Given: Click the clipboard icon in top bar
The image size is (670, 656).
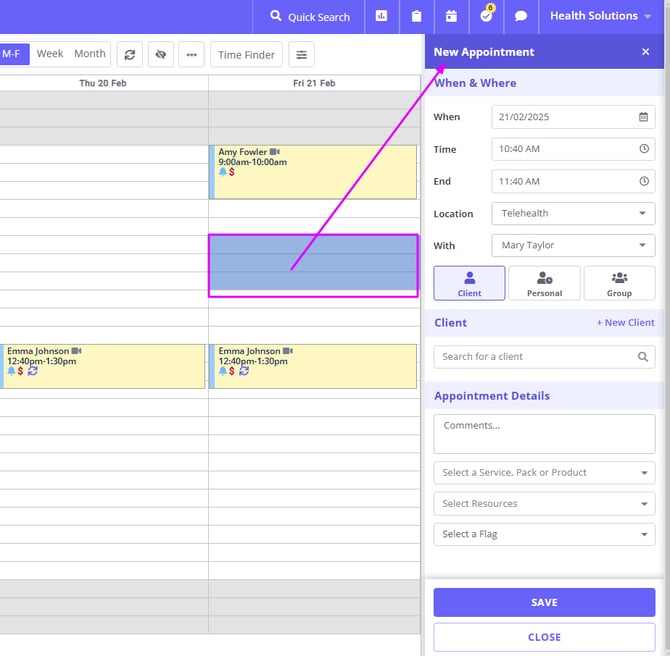Looking at the screenshot, I should pos(416,16).
